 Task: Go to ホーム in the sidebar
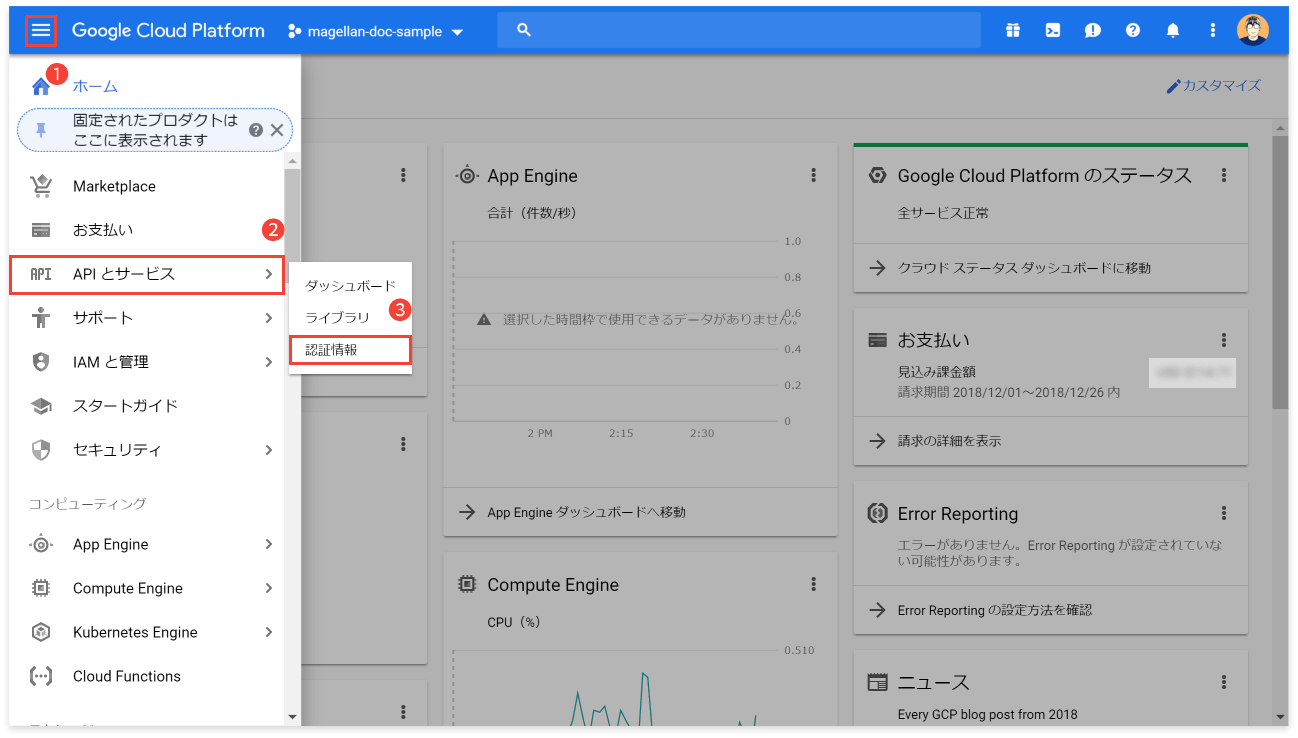(95, 86)
